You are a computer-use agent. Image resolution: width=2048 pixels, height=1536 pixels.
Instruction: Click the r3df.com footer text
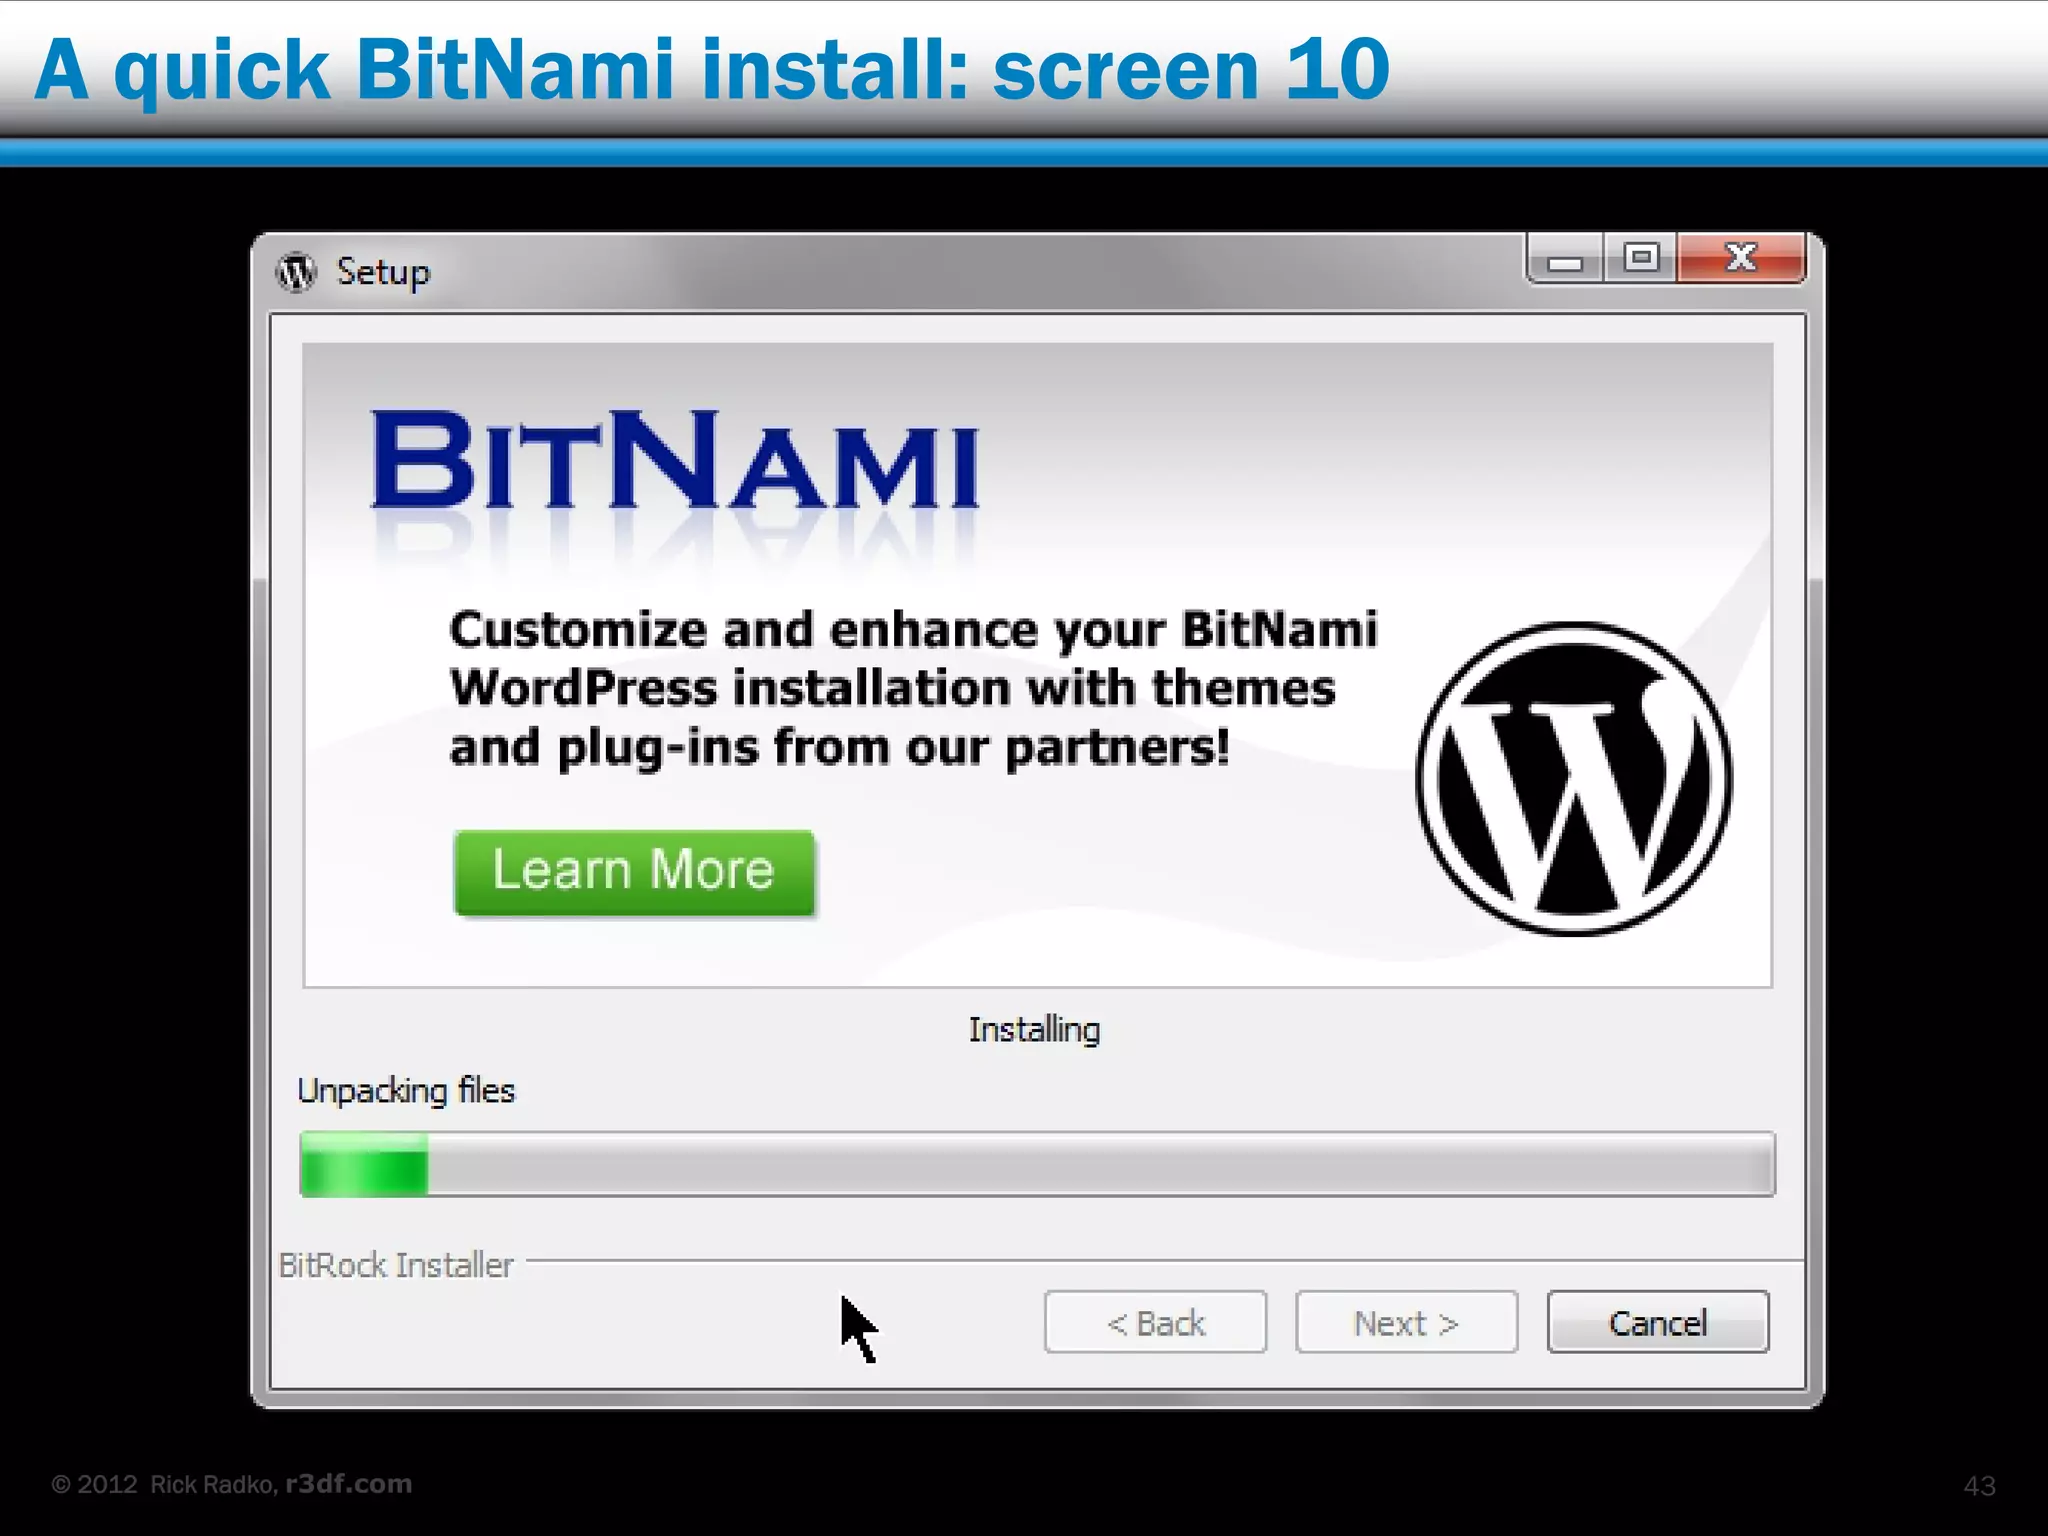[x=348, y=1483]
